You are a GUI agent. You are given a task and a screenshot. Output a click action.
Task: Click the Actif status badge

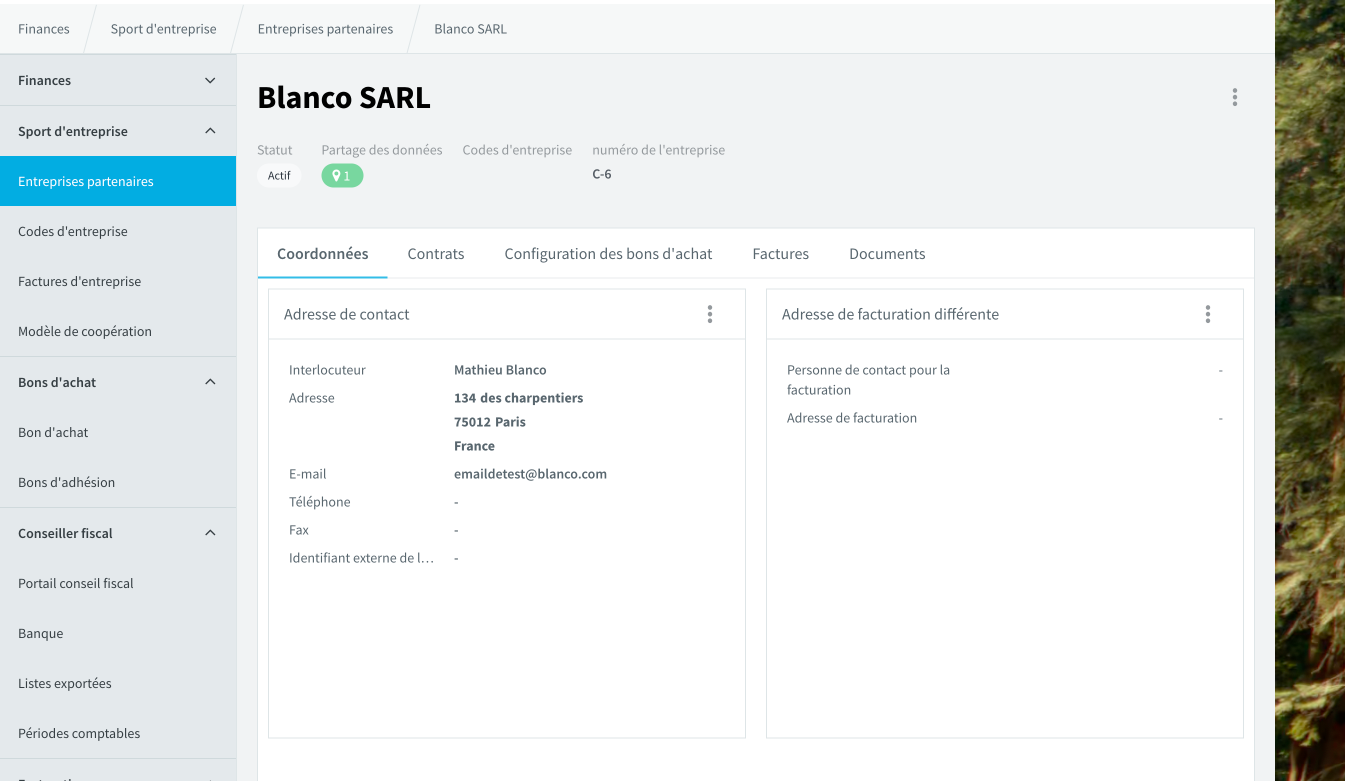(x=279, y=175)
